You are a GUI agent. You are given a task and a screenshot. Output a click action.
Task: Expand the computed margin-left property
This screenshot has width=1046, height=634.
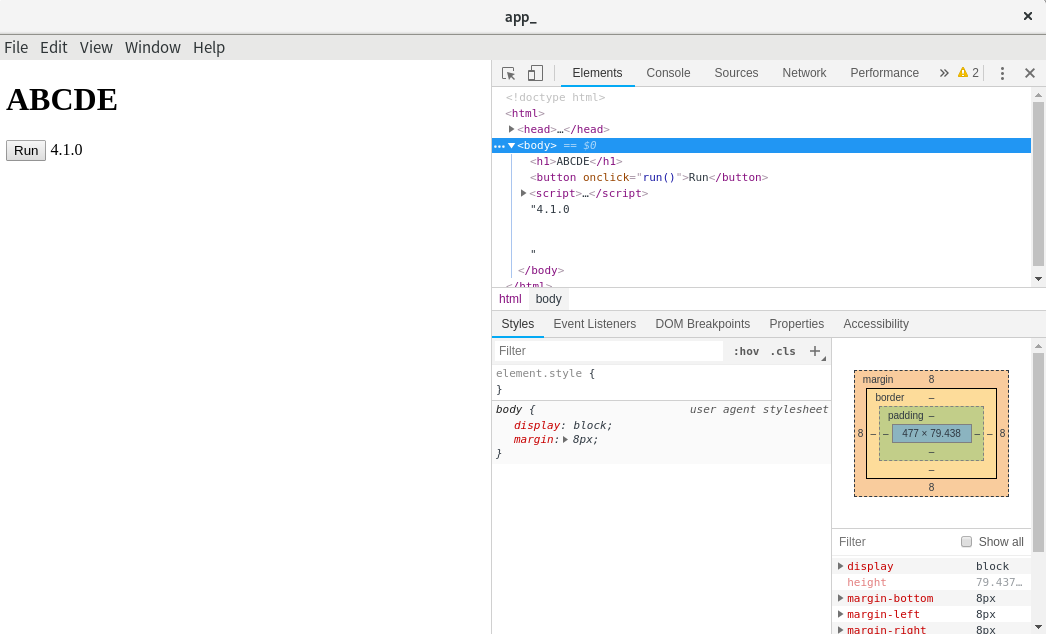[x=841, y=614]
